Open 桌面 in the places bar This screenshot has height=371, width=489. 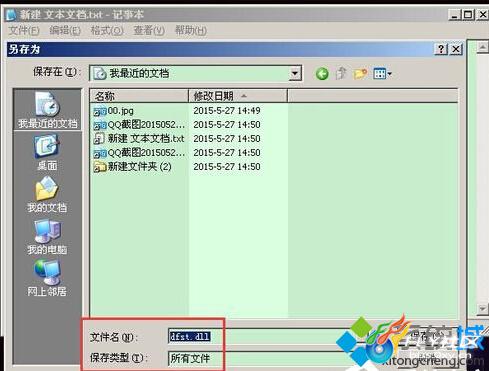47,152
